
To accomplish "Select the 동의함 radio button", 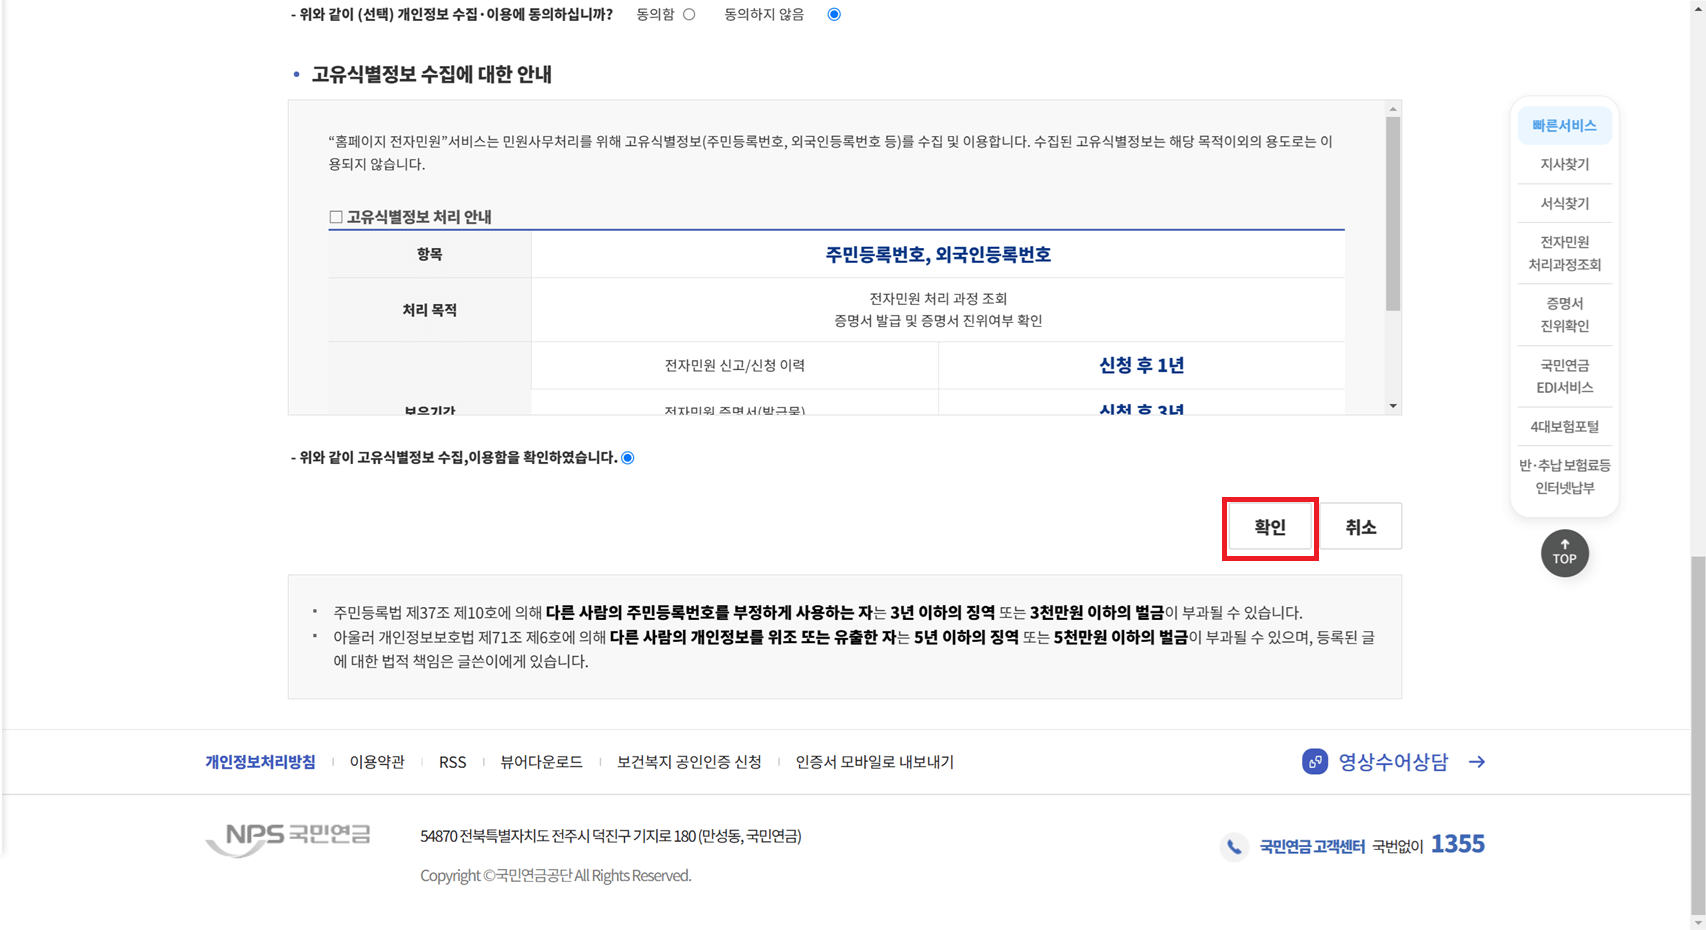I will 689,14.
